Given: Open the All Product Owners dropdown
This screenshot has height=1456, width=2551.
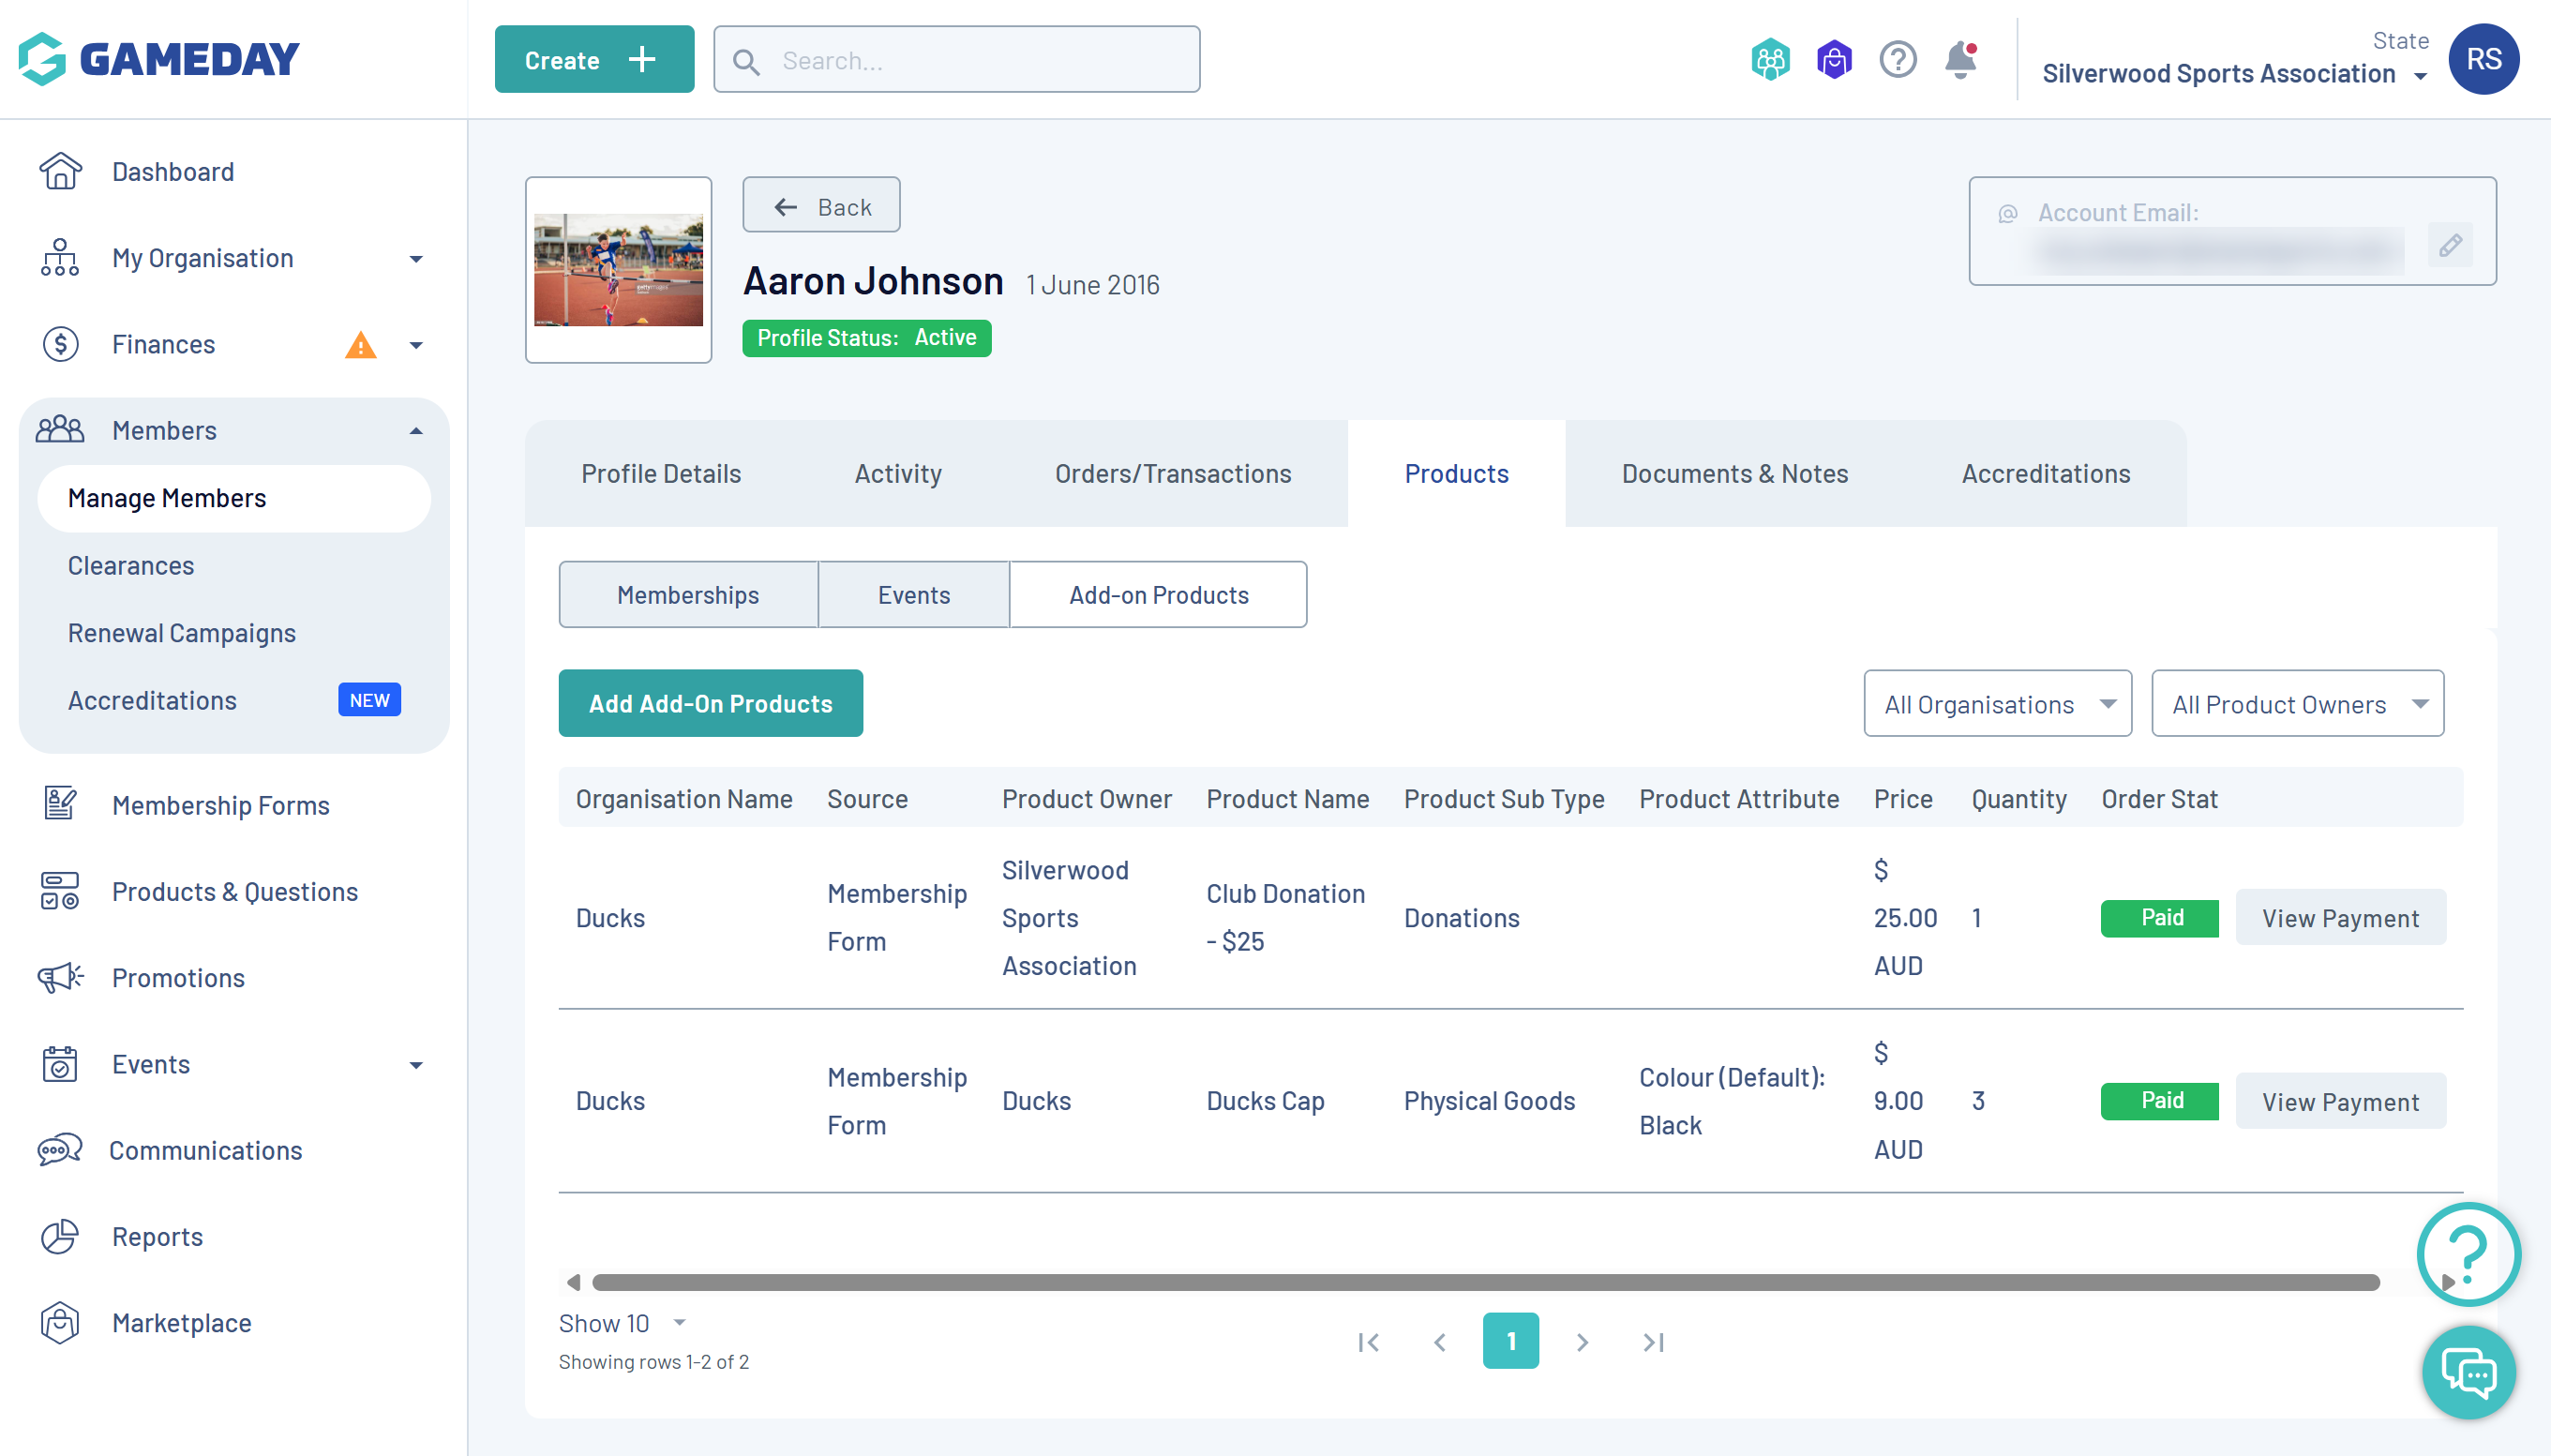Looking at the screenshot, I should [2297, 704].
